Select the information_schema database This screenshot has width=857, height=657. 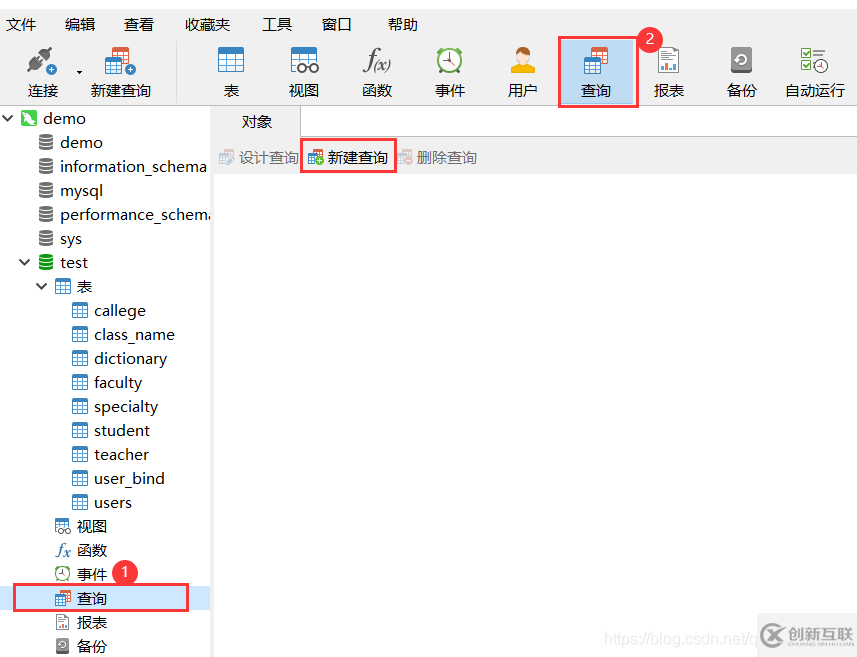click(122, 166)
